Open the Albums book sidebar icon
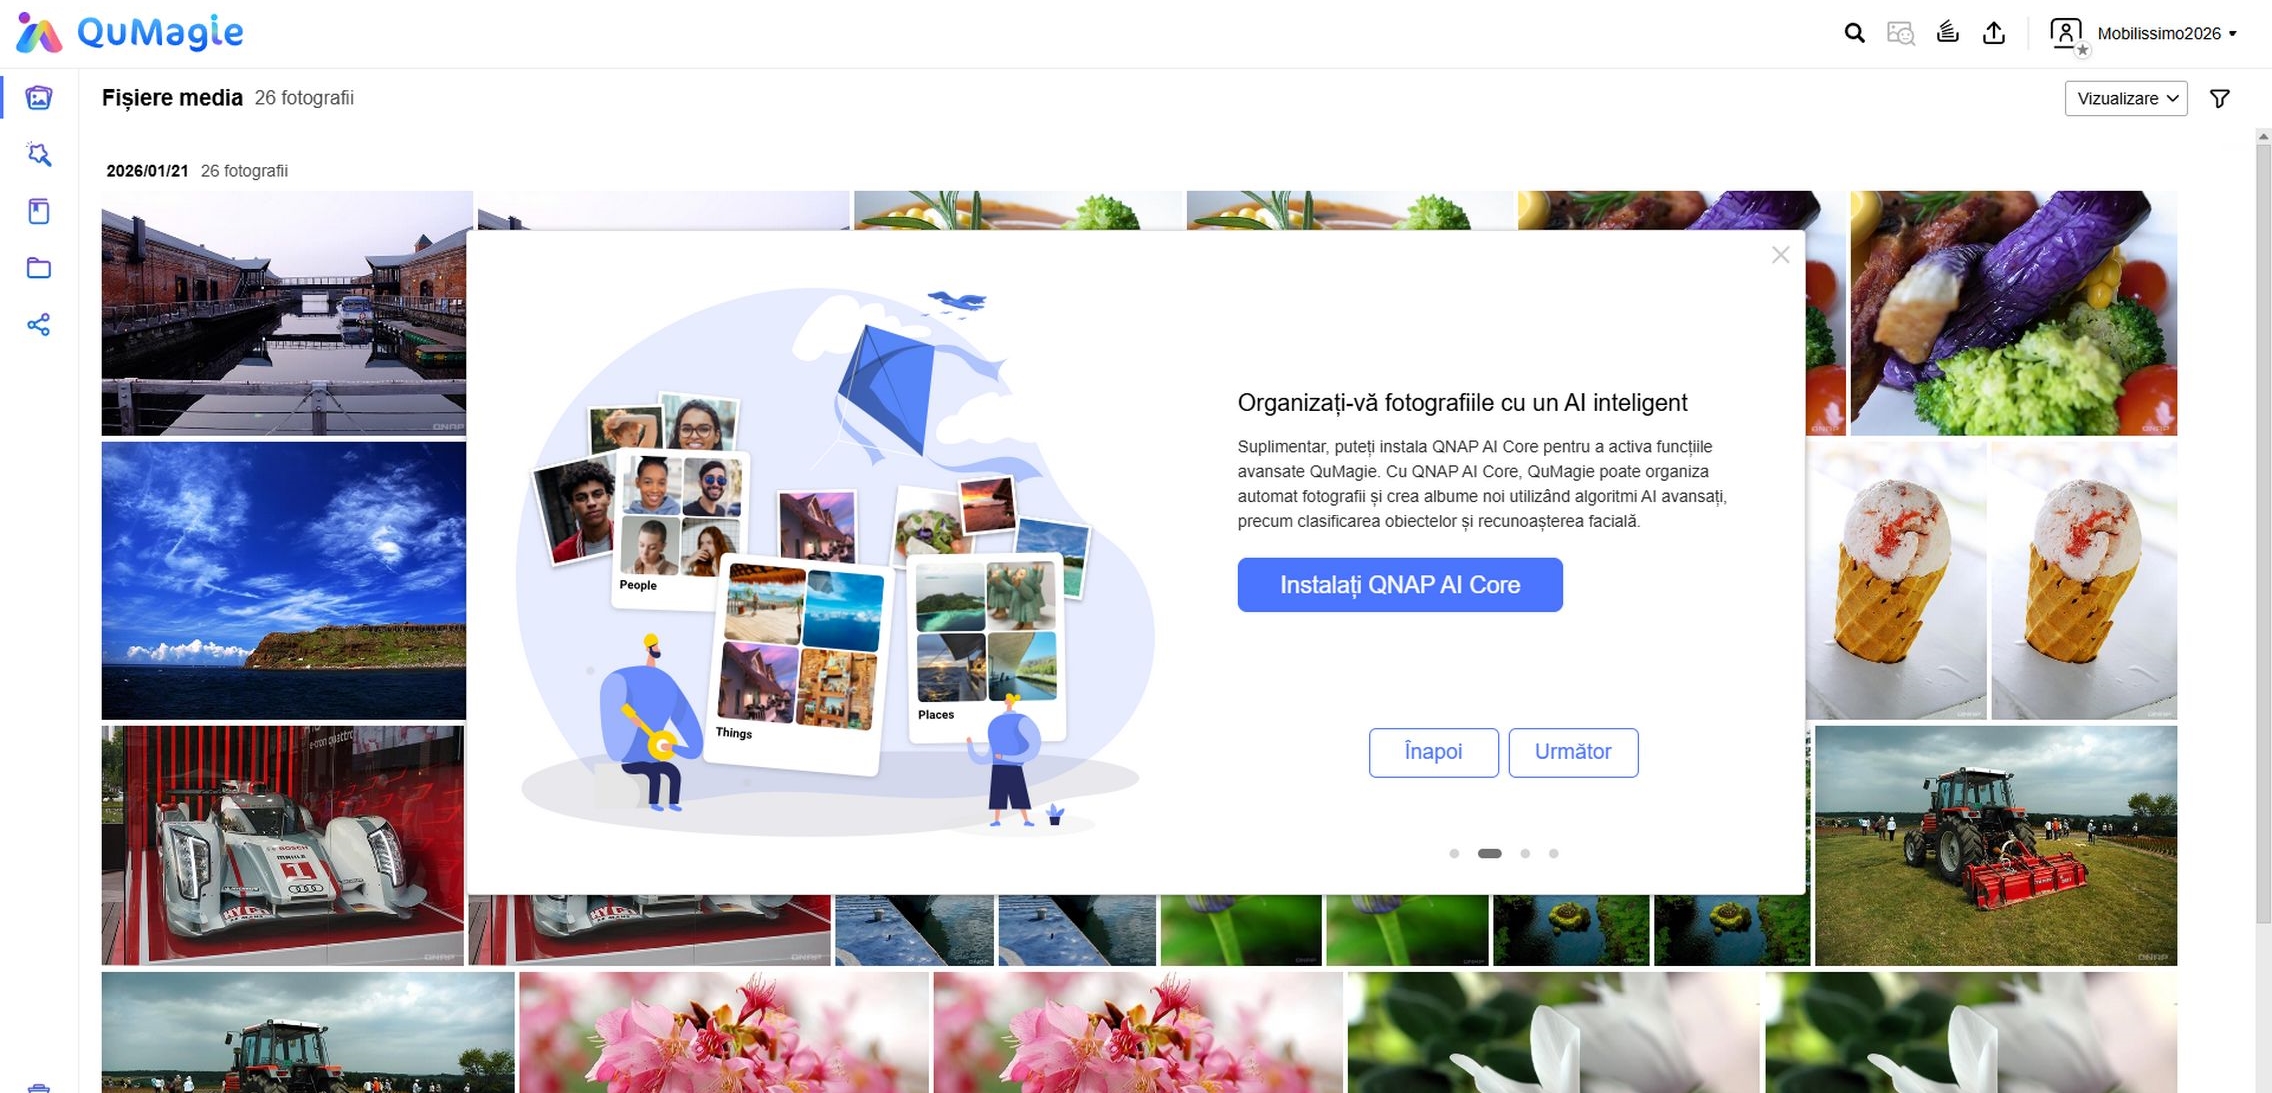 pyautogui.click(x=39, y=211)
